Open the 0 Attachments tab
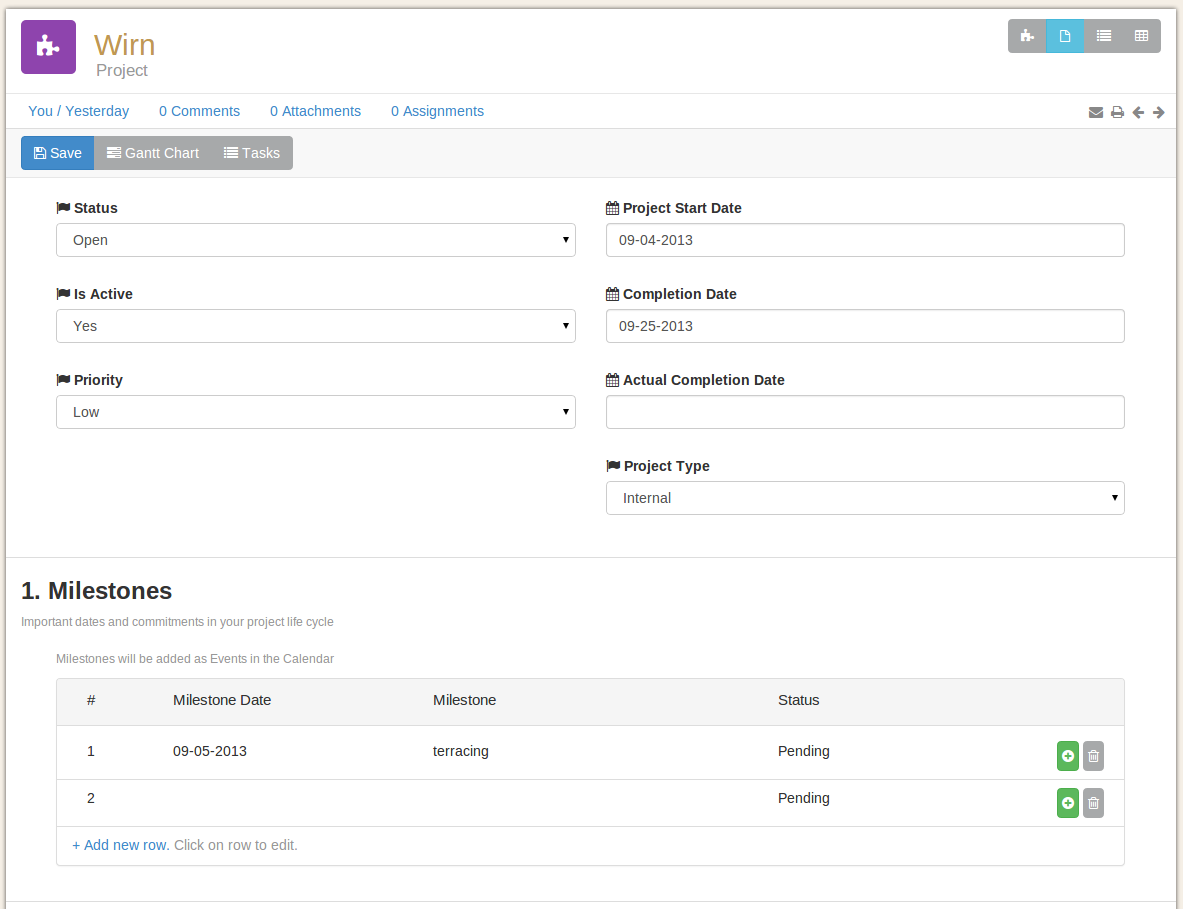This screenshot has width=1183, height=909. [x=315, y=111]
